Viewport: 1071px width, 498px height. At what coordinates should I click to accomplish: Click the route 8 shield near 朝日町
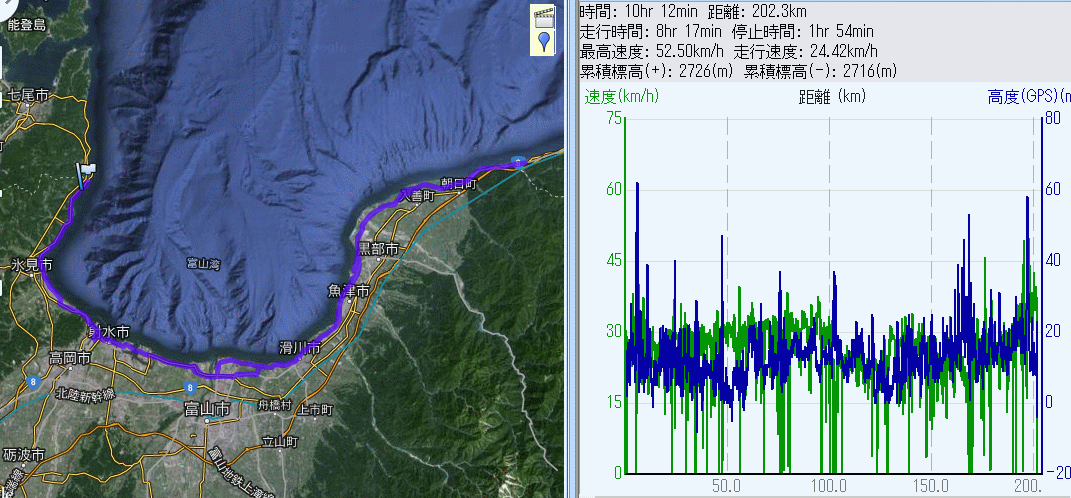click(x=517, y=160)
